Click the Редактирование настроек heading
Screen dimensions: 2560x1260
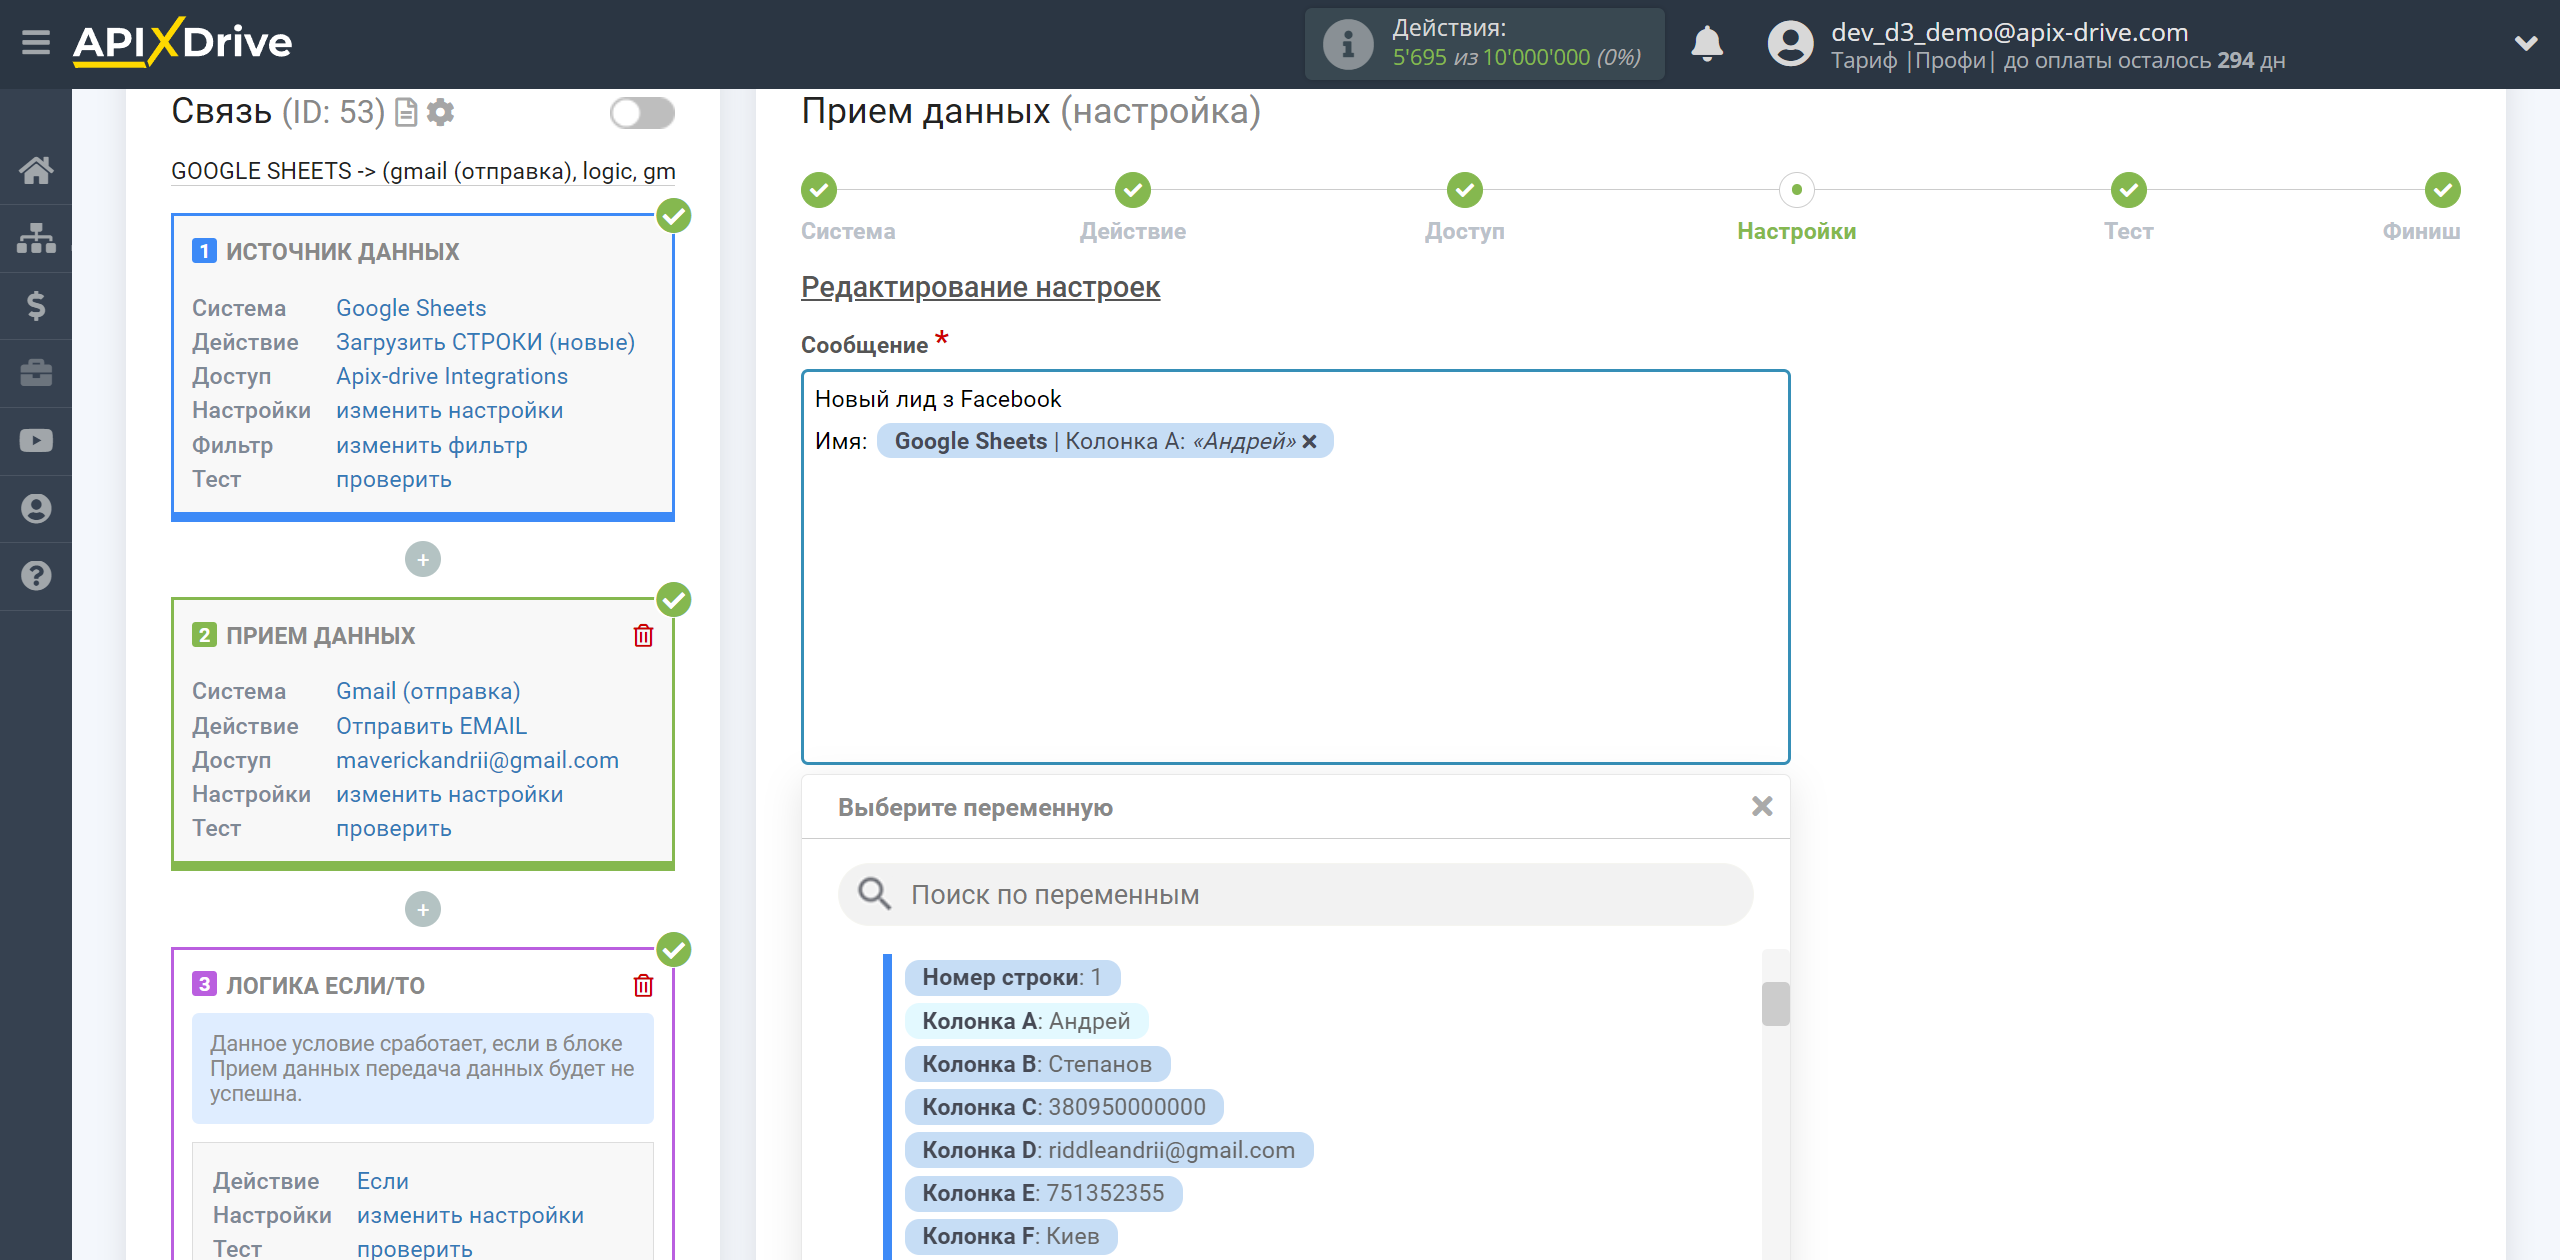coord(980,287)
